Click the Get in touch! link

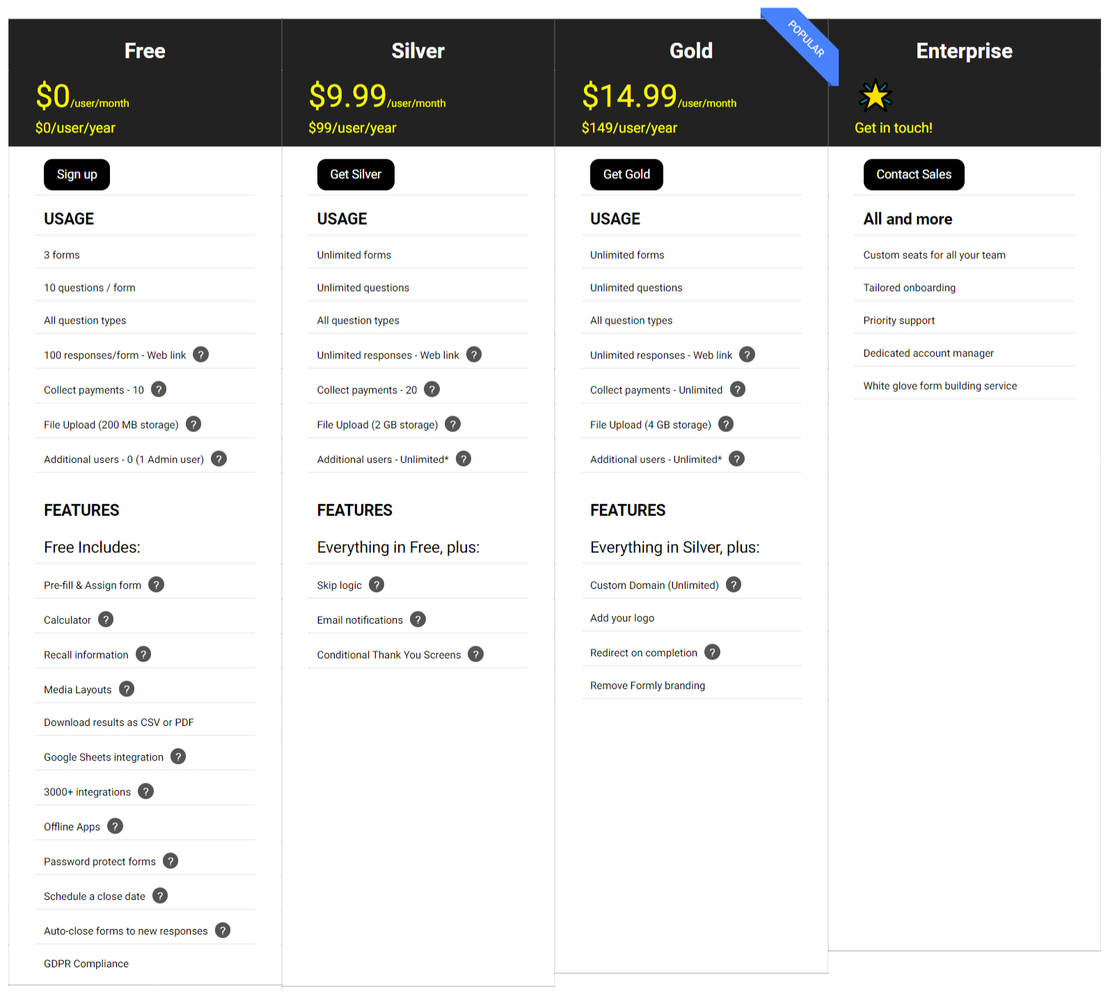893,128
